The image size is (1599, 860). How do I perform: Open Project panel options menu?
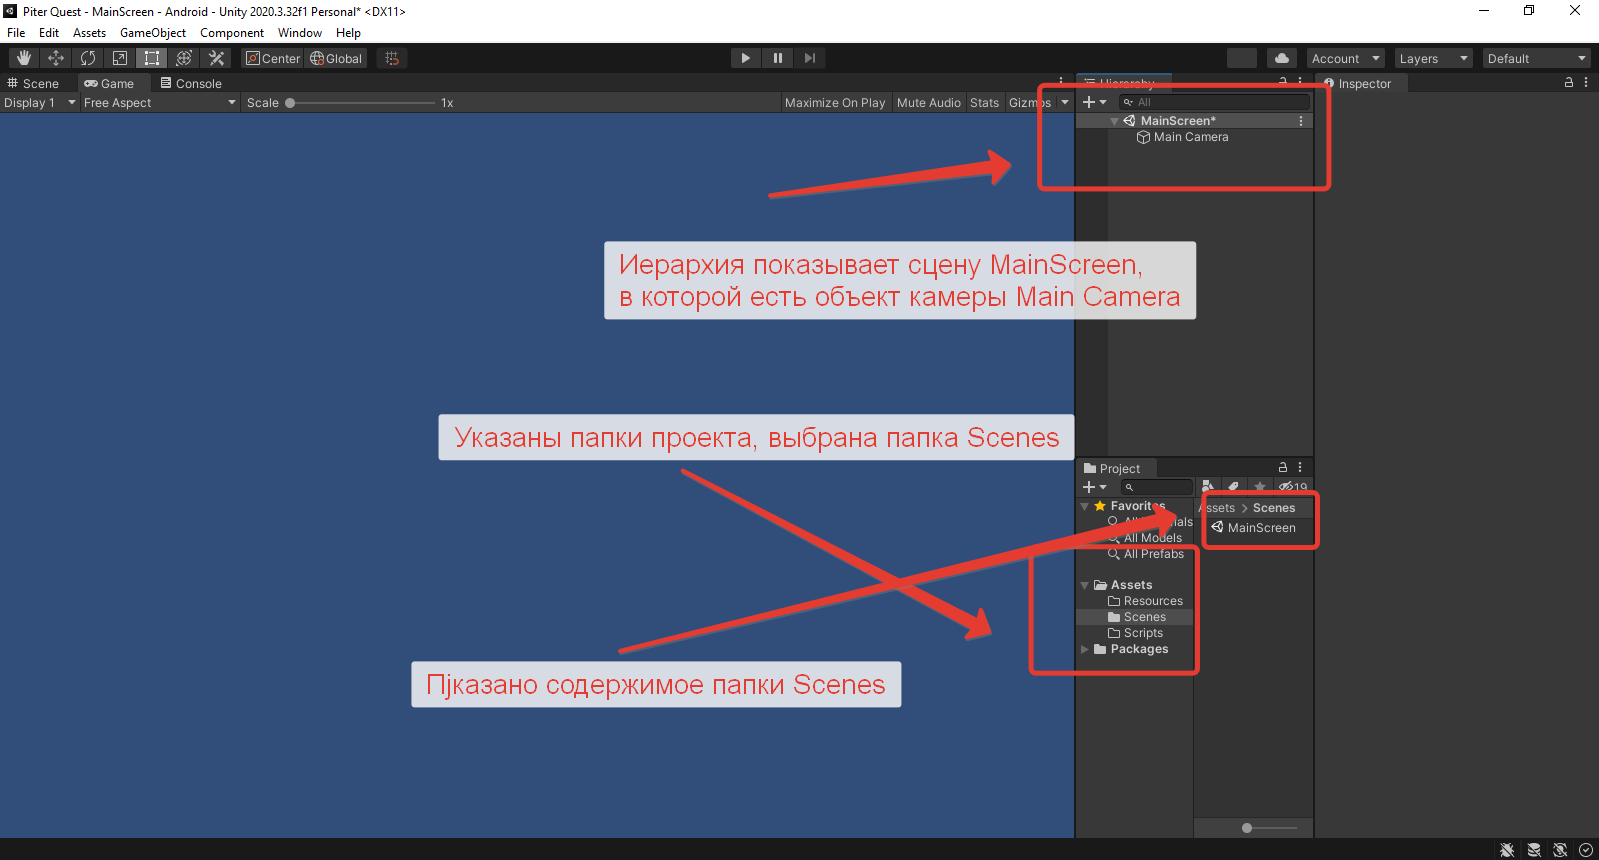pyautogui.click(x=1300, y=467)
